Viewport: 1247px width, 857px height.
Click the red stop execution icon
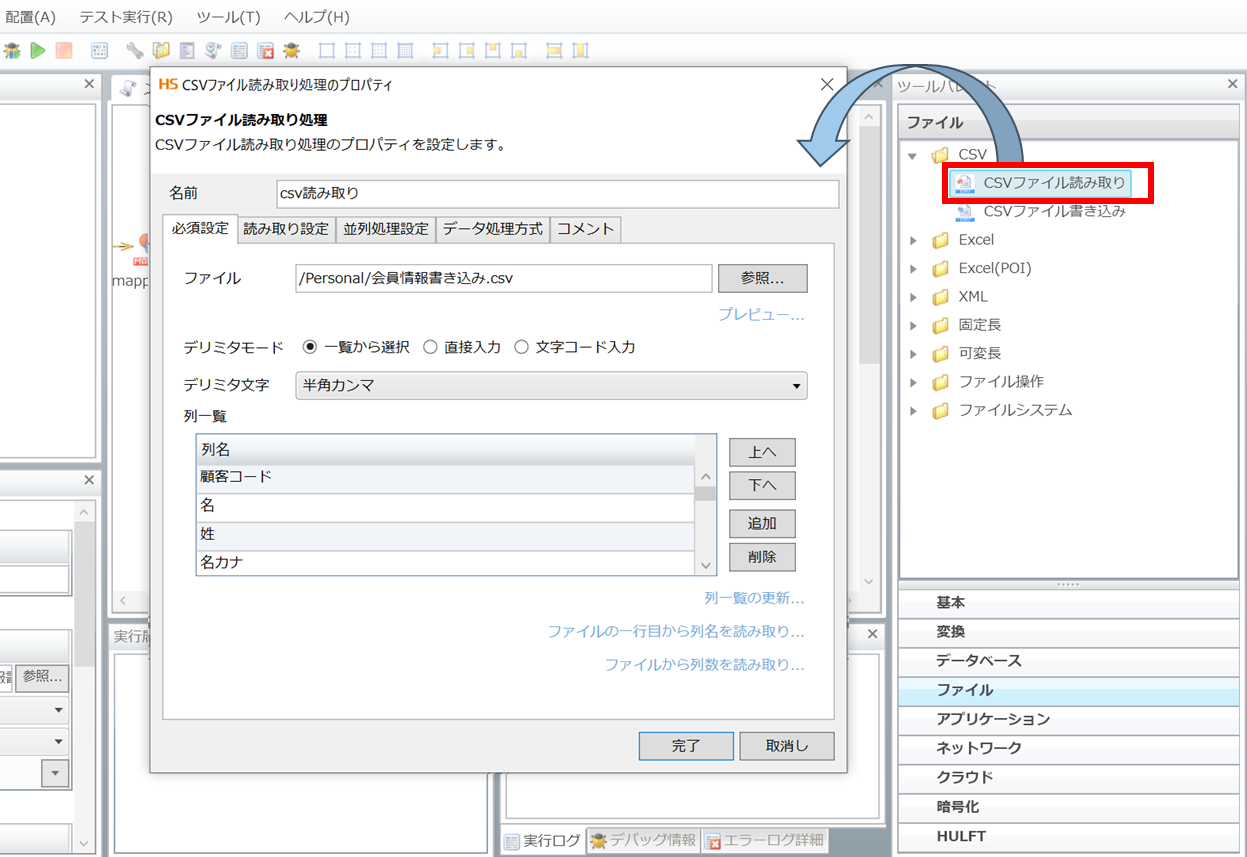pyautogui.click(x=64, y=50)
